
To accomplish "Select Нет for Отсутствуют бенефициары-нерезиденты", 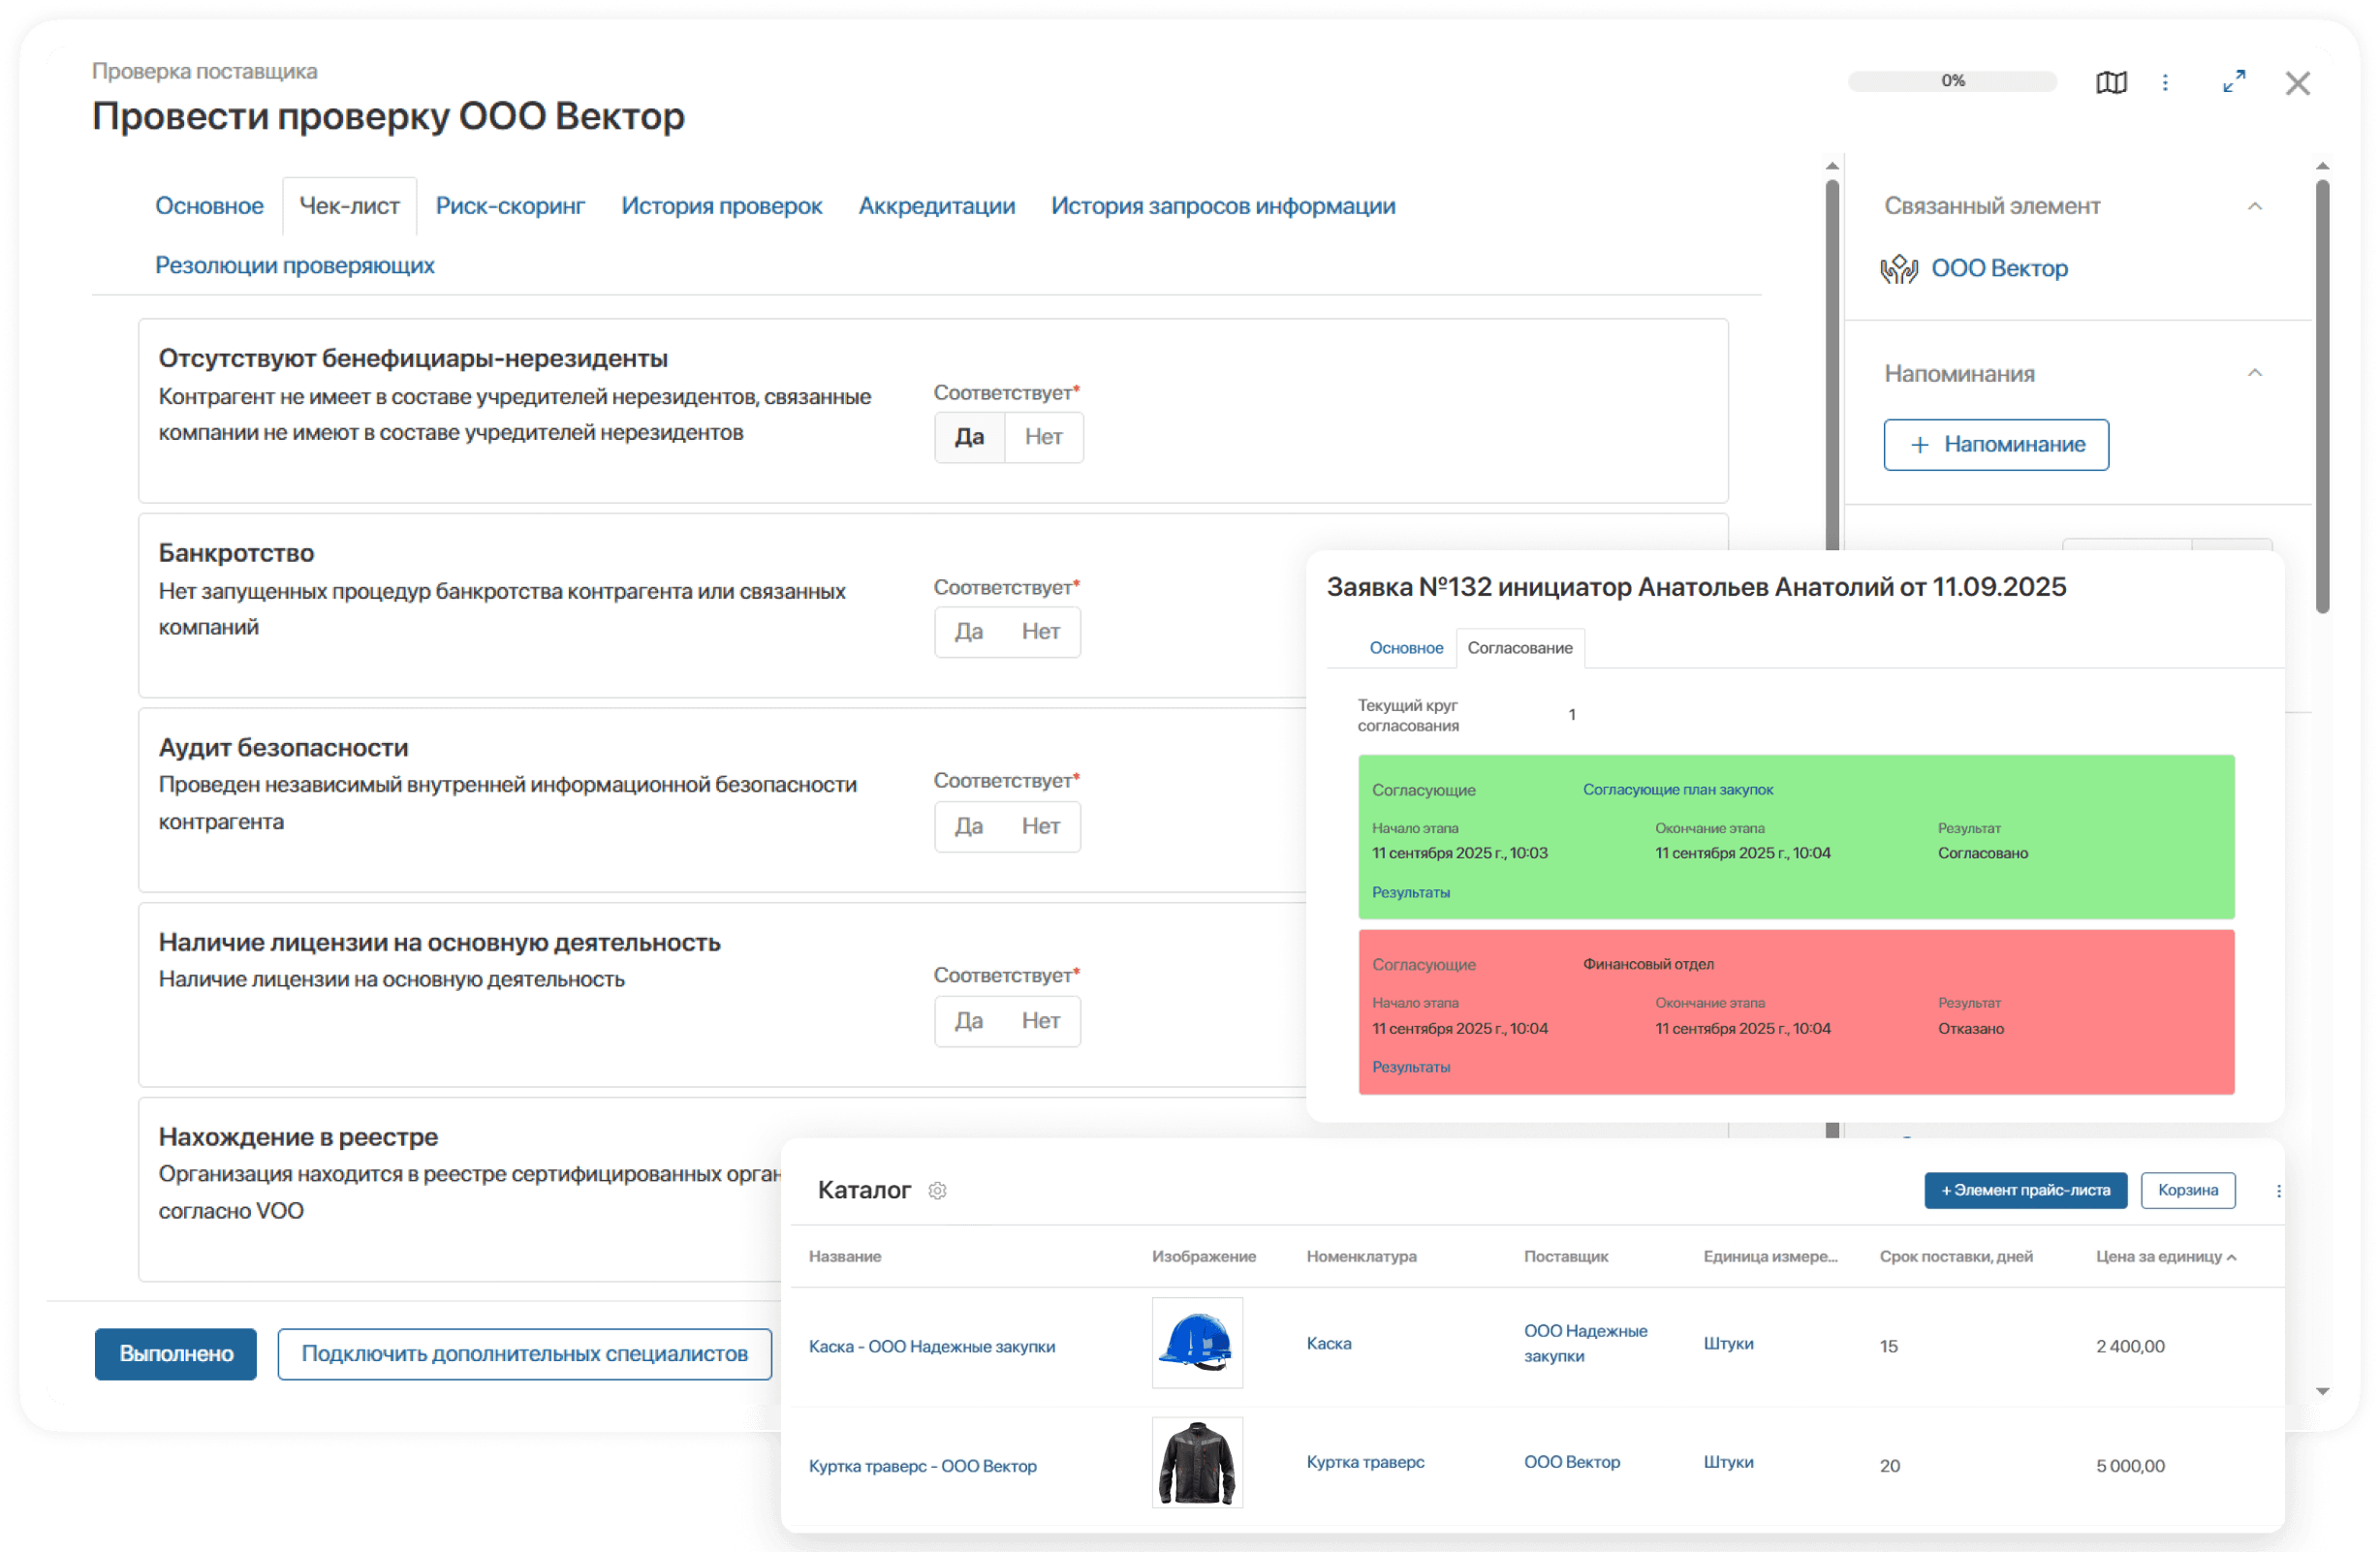I will (x=1042, y=437).
